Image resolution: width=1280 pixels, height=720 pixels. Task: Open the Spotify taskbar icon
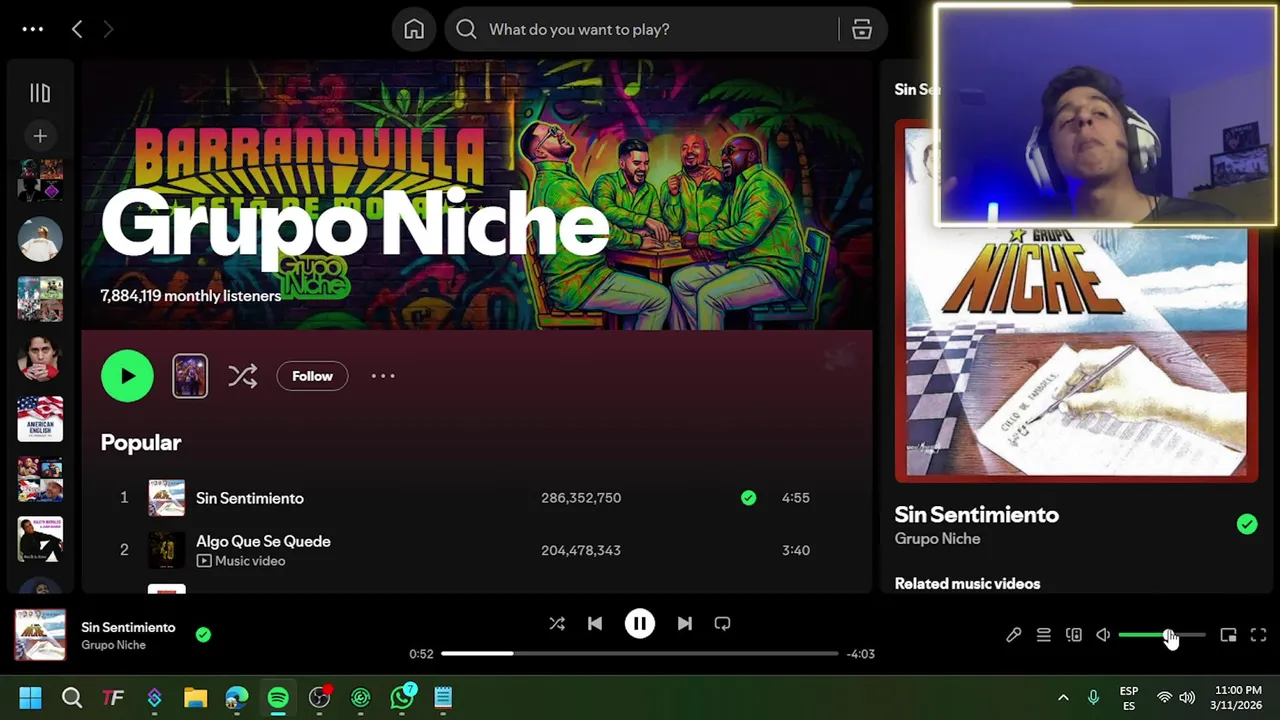(x=278, y=697)
